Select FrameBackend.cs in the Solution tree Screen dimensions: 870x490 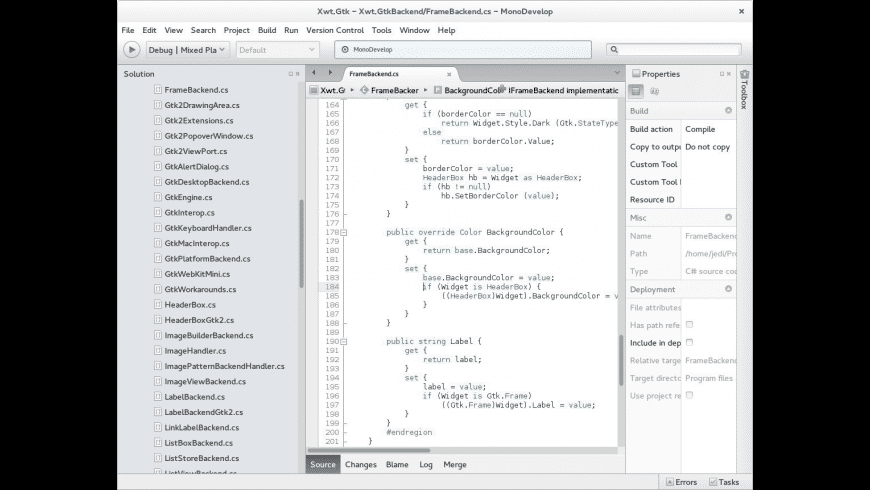click(196, 89)
